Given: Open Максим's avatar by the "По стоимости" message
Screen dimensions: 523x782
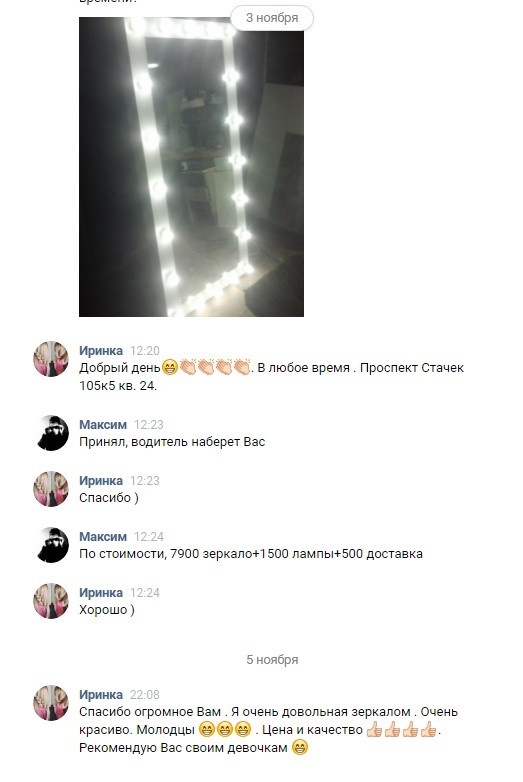Looking at the screenshot, I should click(x=51, y=545).
